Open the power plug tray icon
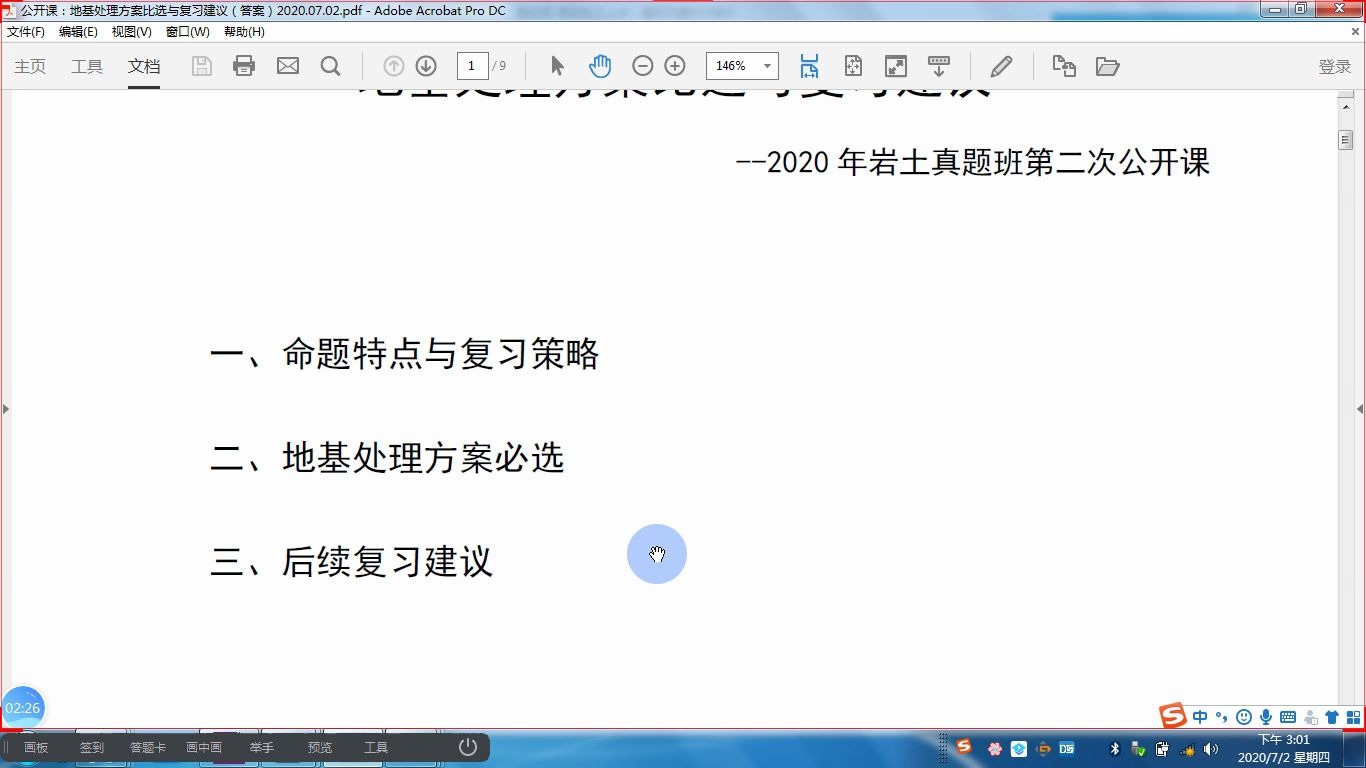This screenshot has height=768, width=1366. point(1162,748)
